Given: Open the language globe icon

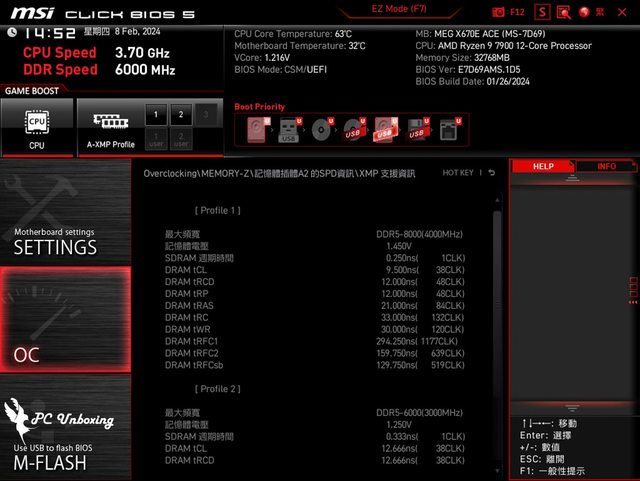Looking at the screenshot, I should click(x=585, y=12).
